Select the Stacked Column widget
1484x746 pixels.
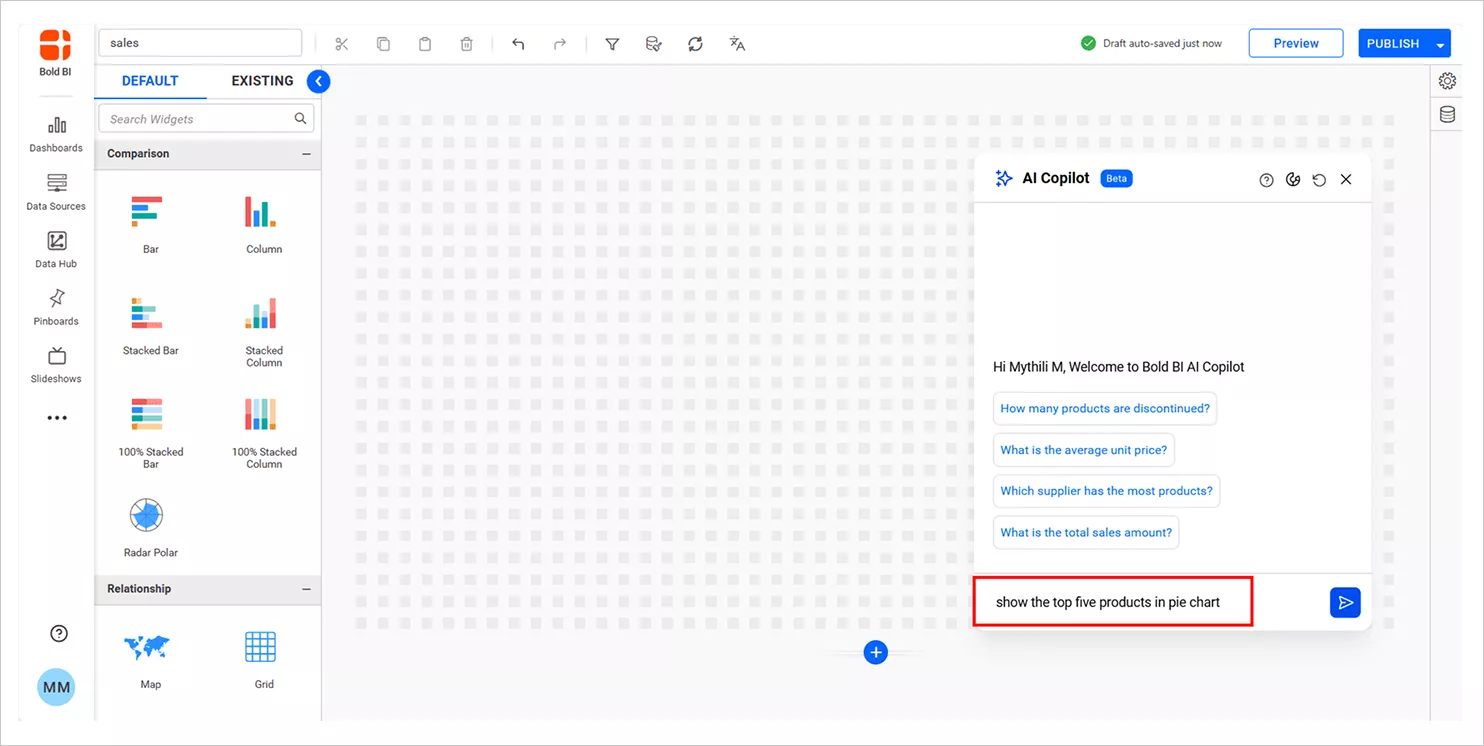pyautogui.click(x=264, y=332)
